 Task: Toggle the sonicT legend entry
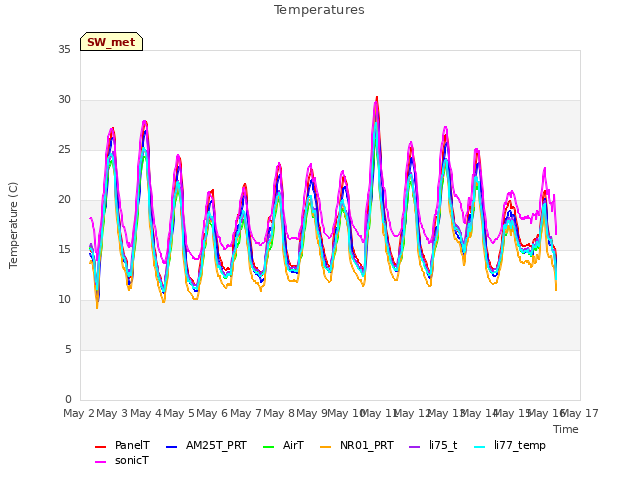coord(122,460)
